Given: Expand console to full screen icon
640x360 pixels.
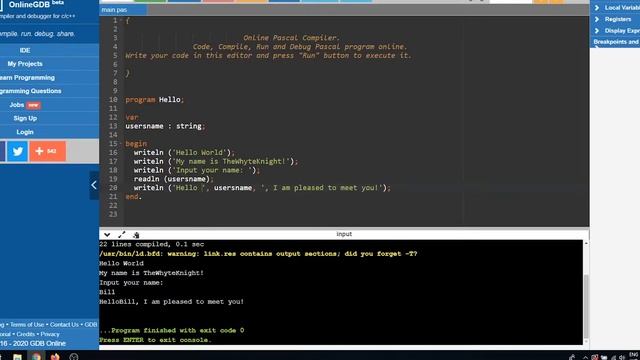Looking at the screenshot, I should click(x=122, y=235).
